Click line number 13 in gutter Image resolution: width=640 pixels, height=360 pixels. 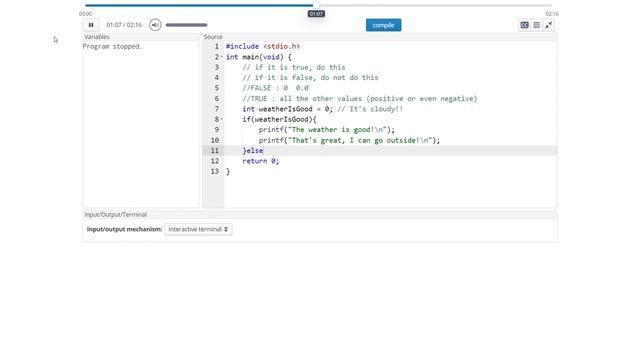(x=215, y=171)
